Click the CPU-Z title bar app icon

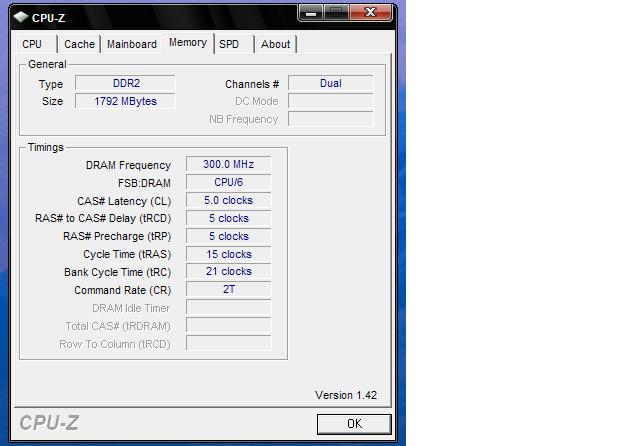[x=21, y=15]
